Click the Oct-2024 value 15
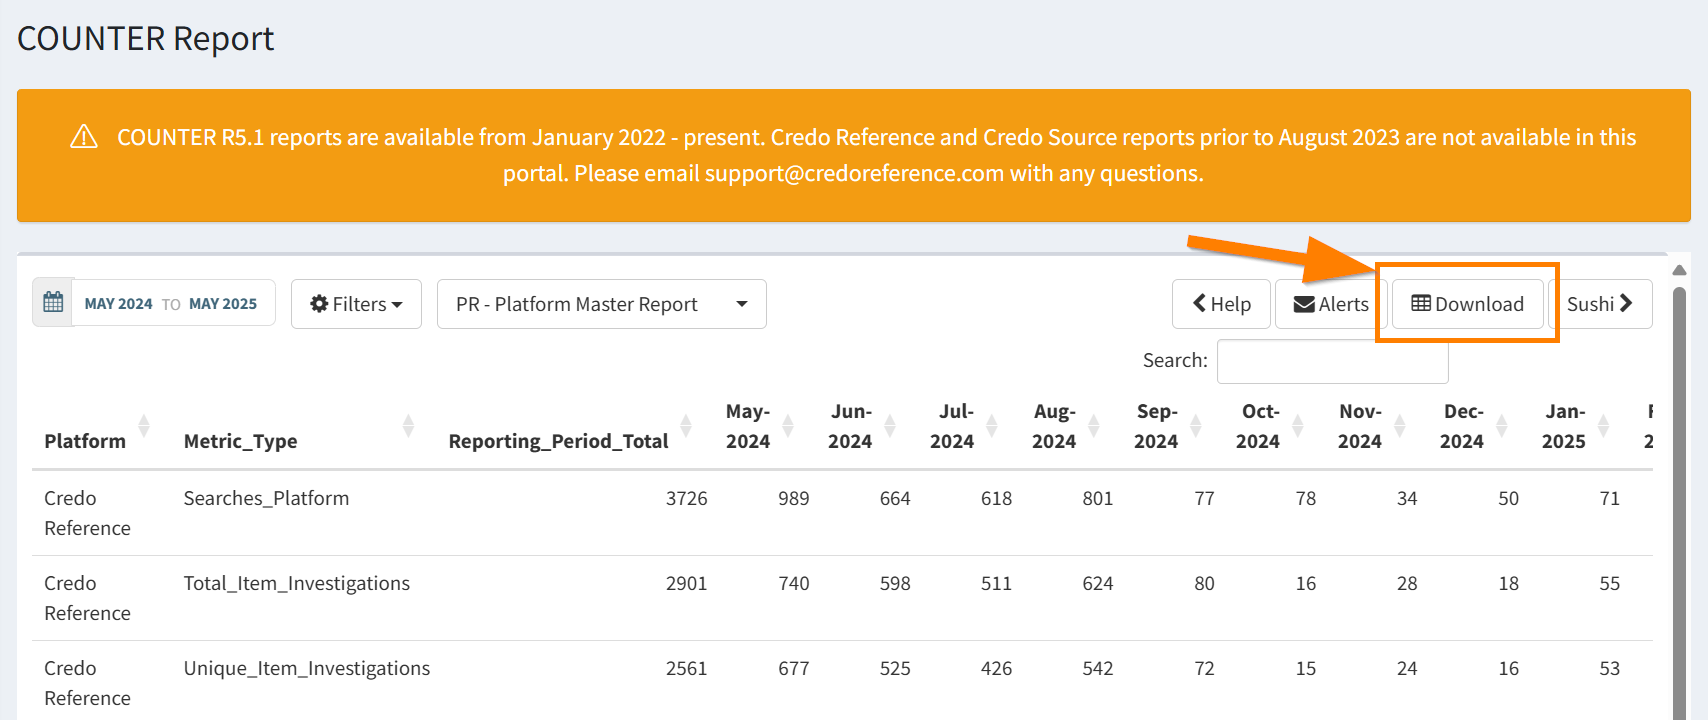Viewport: 1708px width, 720px height. [1306, 668]
